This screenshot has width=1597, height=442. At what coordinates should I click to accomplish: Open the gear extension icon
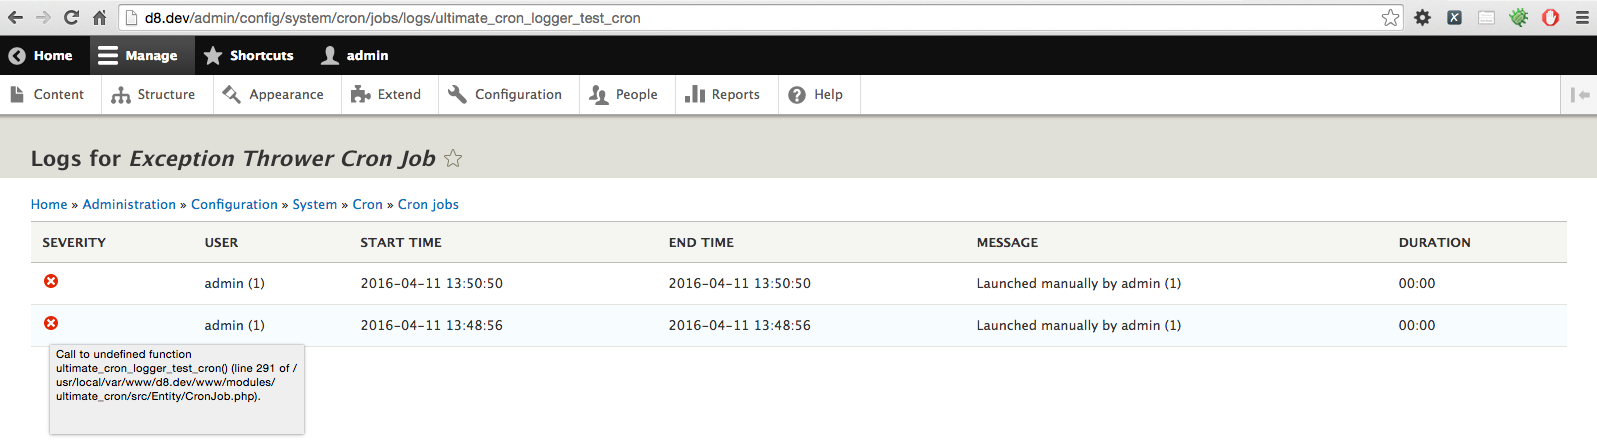(x=1422, y=18)
